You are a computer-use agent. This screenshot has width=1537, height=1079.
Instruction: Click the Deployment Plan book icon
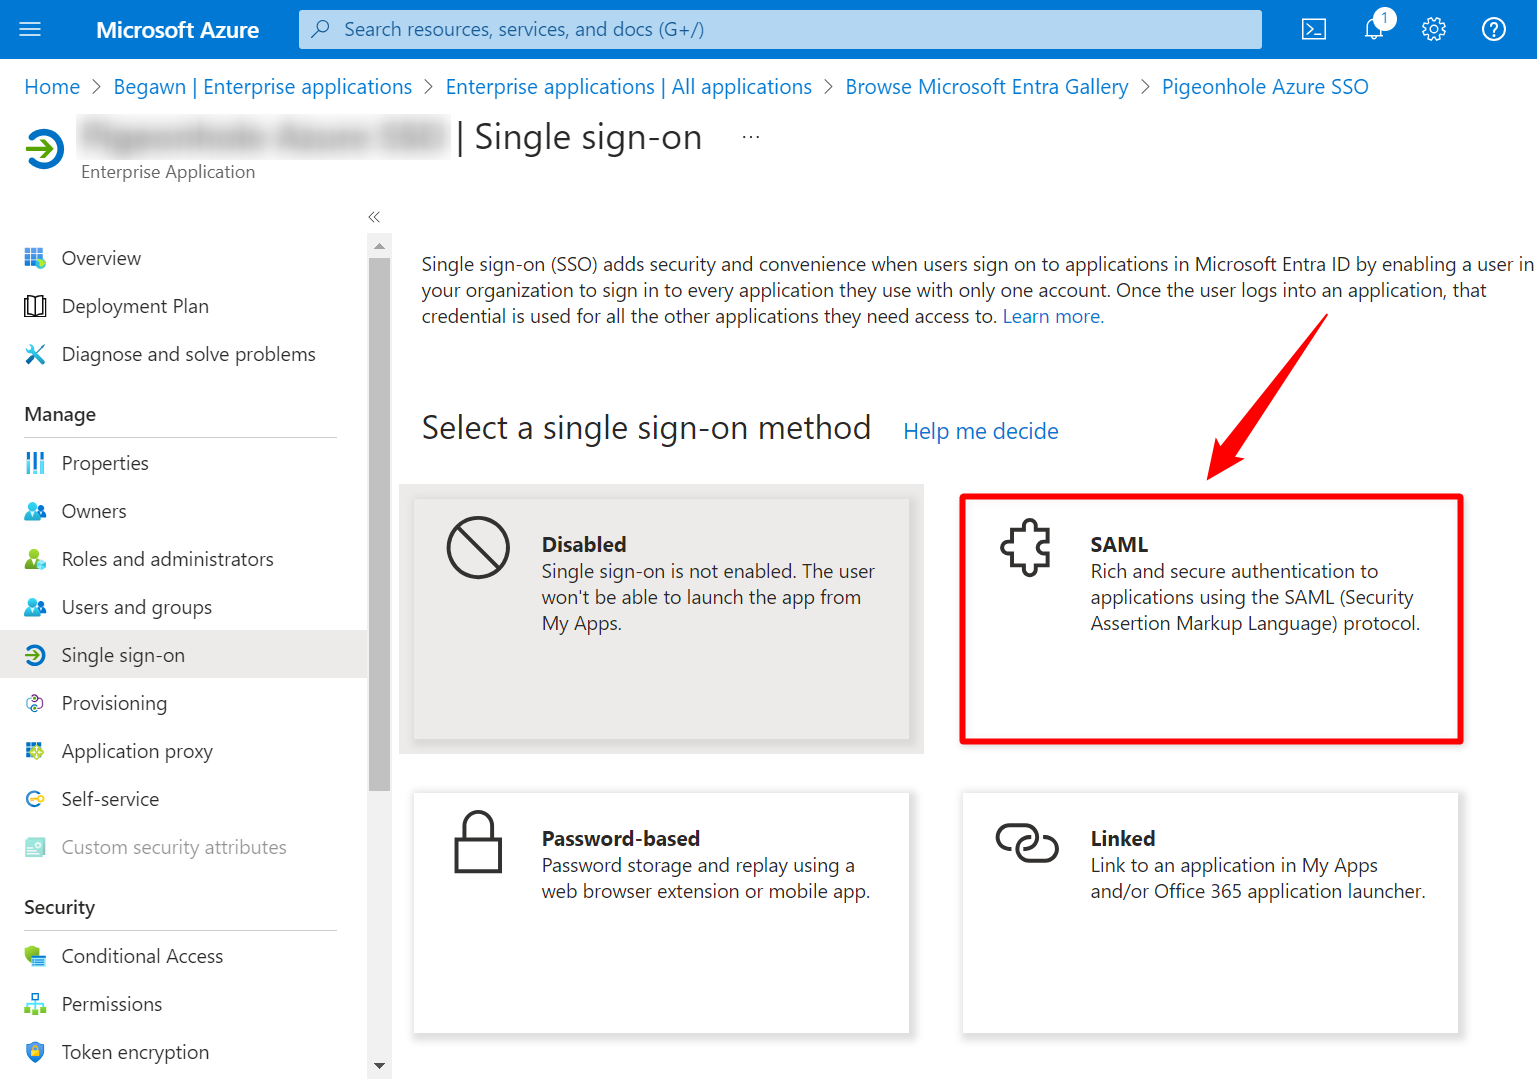pyautogui.click(x=35, y=306)
